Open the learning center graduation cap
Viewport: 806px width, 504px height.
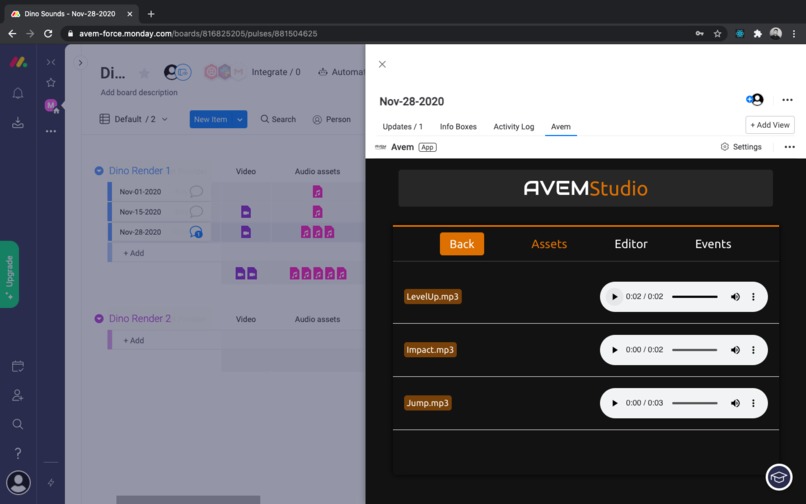coord(779,477)
